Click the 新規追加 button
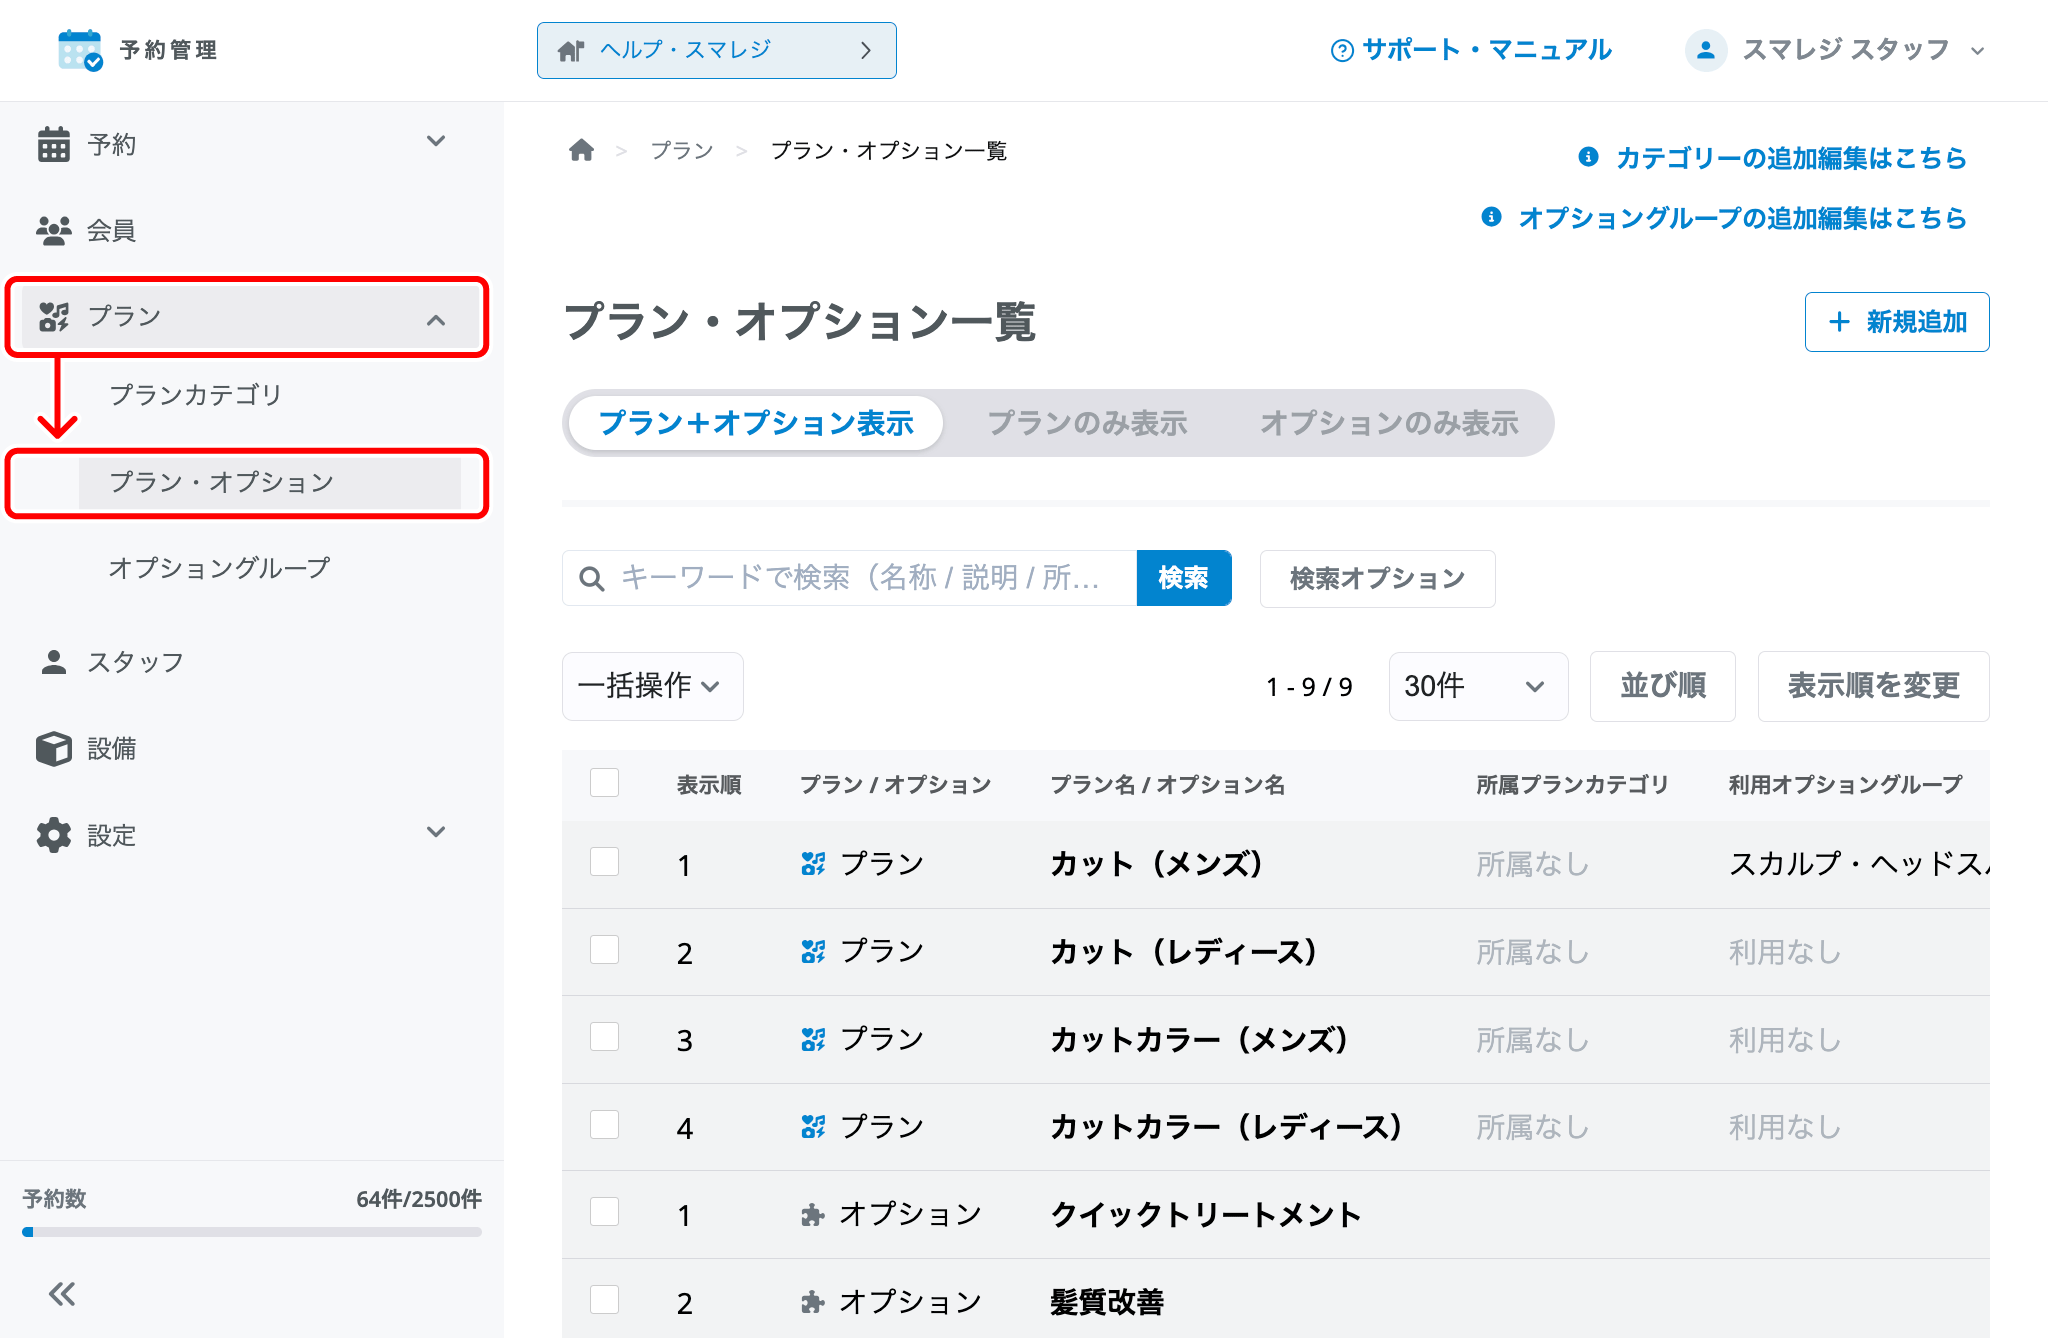2048x1338 pixels. click(x=1896, y=322)
